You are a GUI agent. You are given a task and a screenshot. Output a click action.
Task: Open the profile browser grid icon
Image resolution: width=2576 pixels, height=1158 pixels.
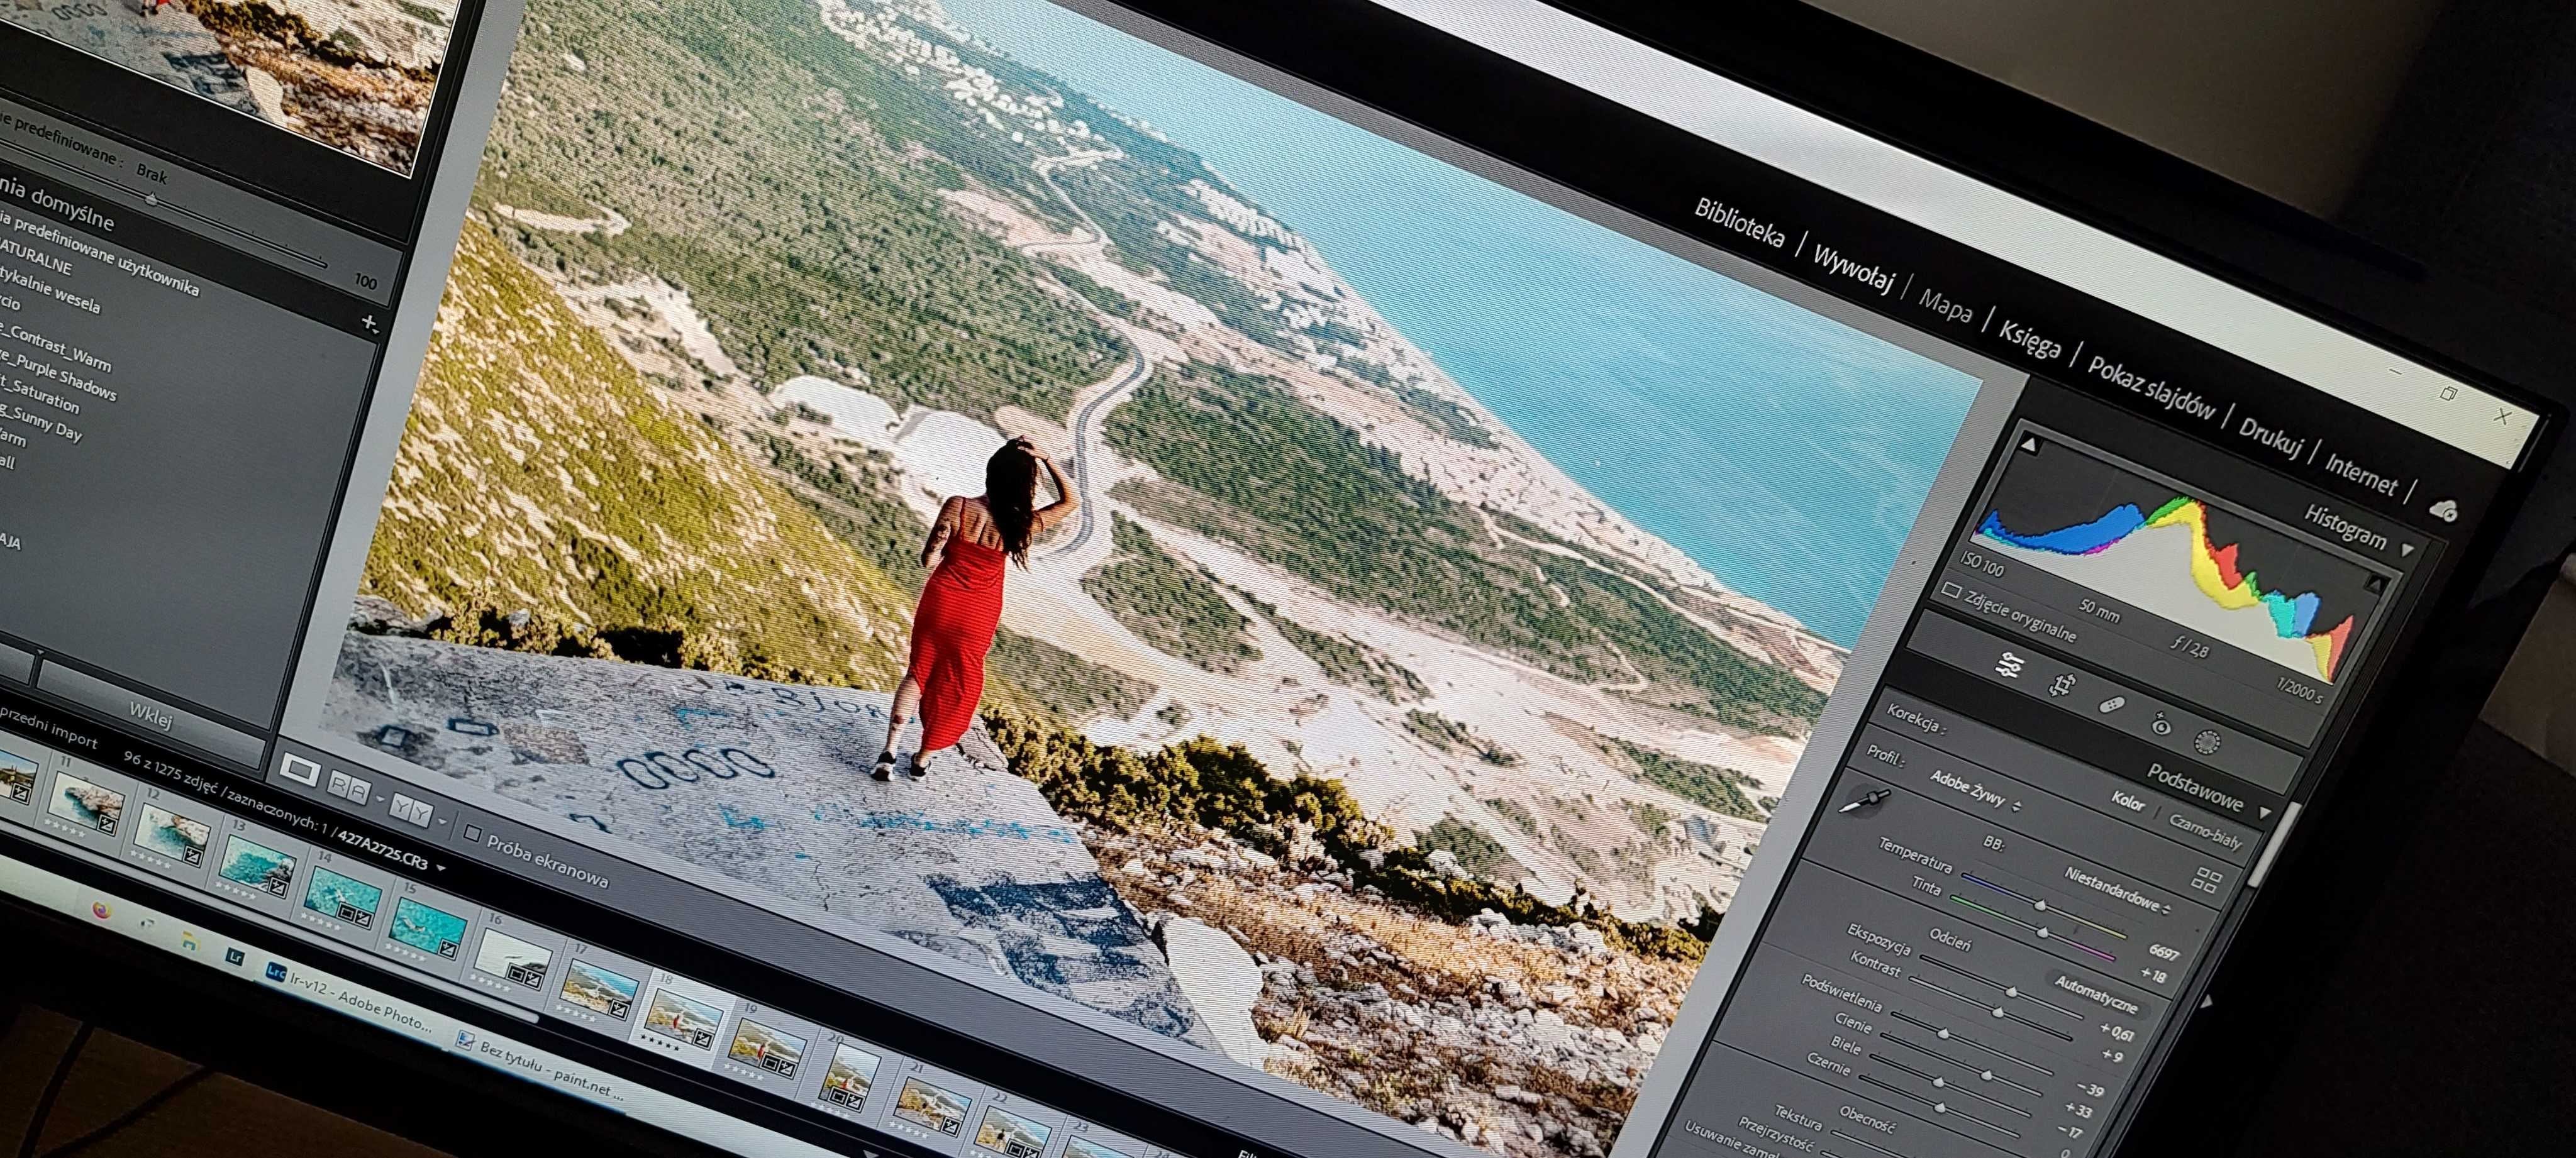pyautogui.click(x=2206, y=880)
